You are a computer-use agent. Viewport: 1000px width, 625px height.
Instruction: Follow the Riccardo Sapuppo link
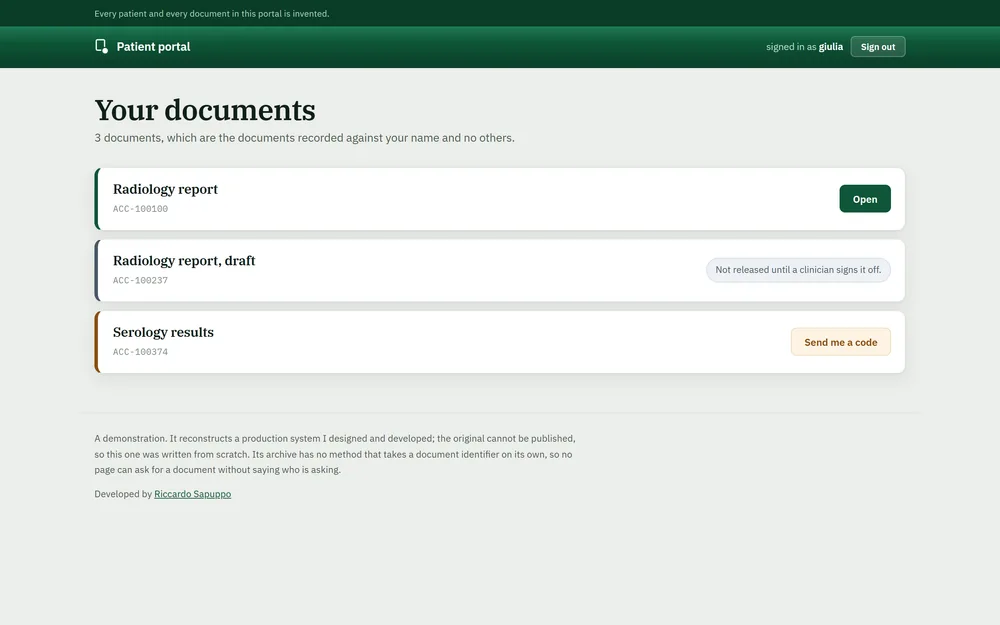pyautogui.click(x=193, y=494)
